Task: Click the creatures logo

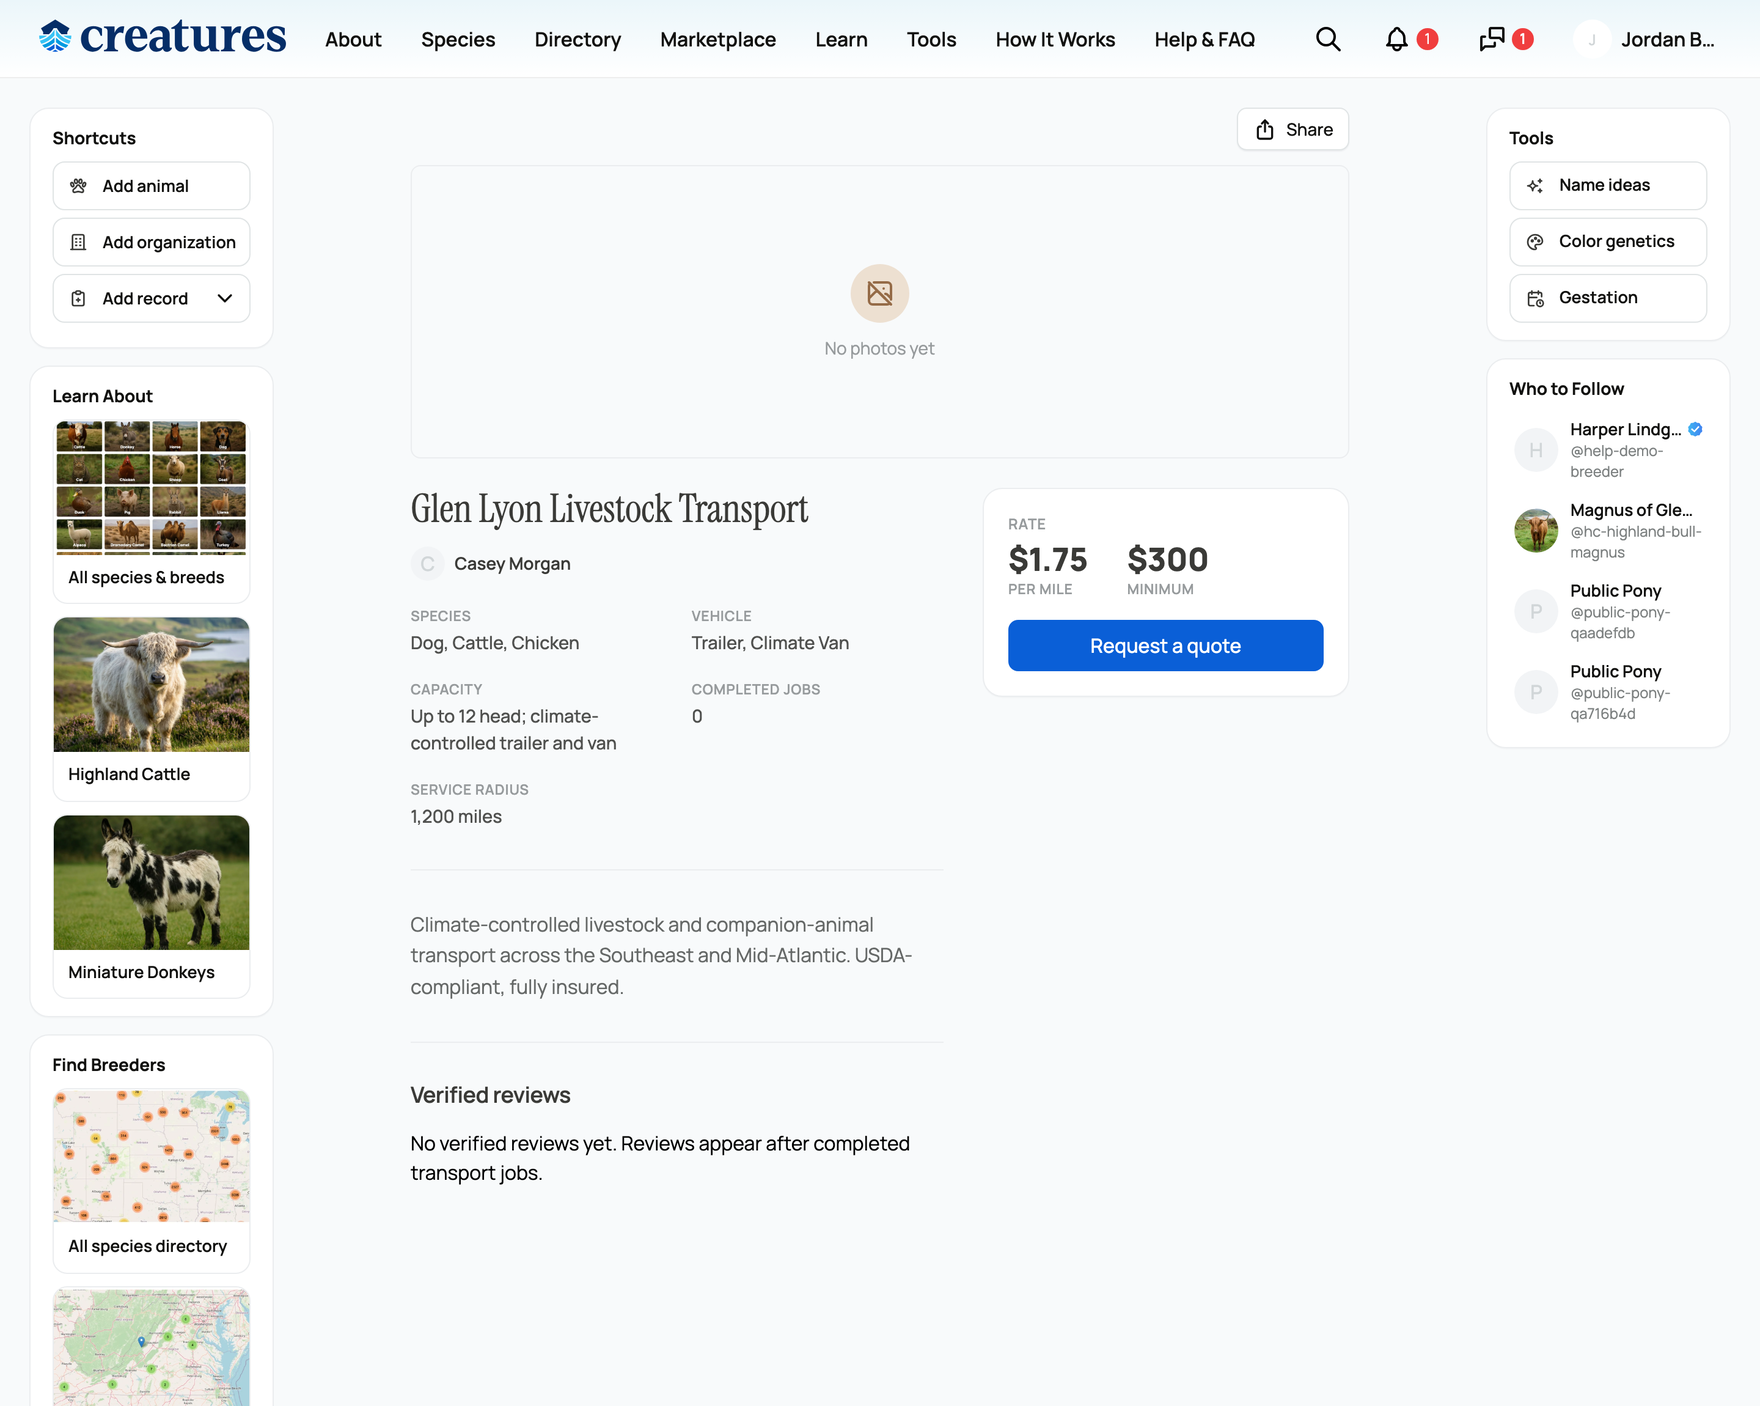Action: coord(163,37)
